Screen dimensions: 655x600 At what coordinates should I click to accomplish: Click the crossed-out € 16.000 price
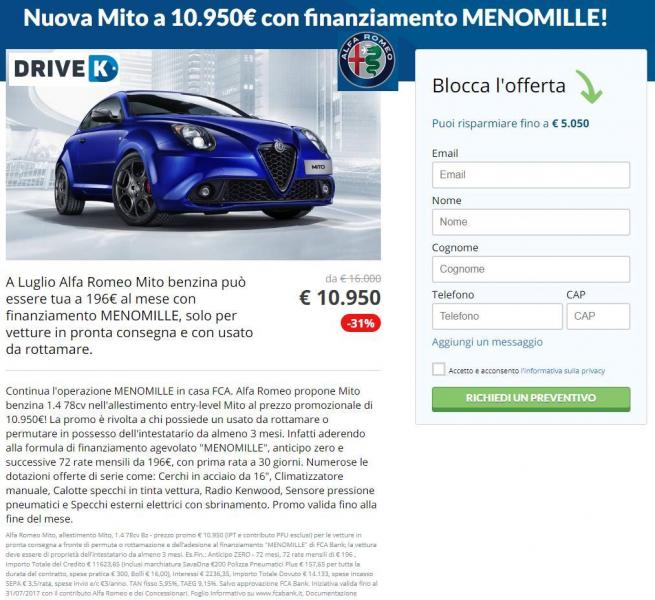click(x=361, y=279)
